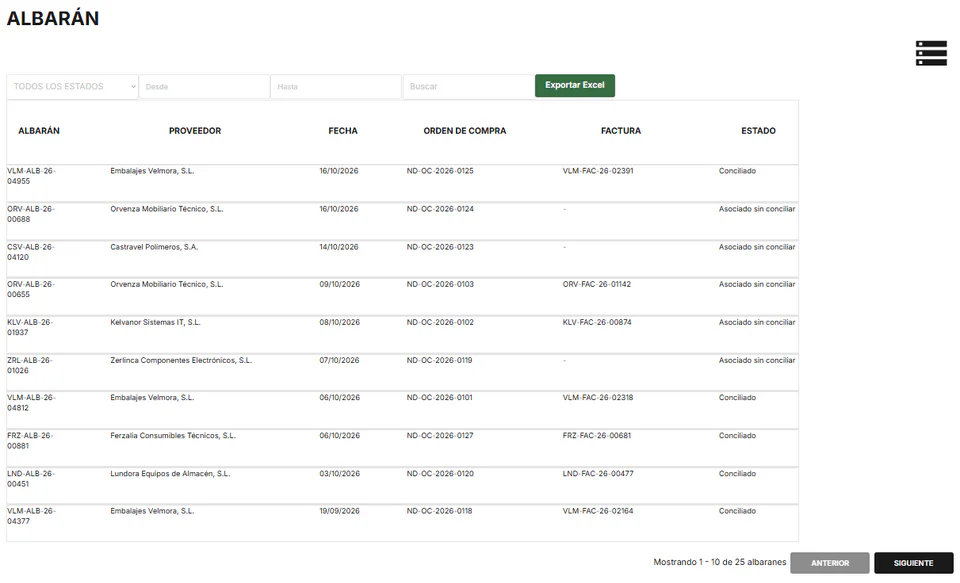The height and width of the screenshot is (583, 960).
Task: Open albarán KLV-ALB-26-01937
Action: pyautogui.click(x=31, y=328)
